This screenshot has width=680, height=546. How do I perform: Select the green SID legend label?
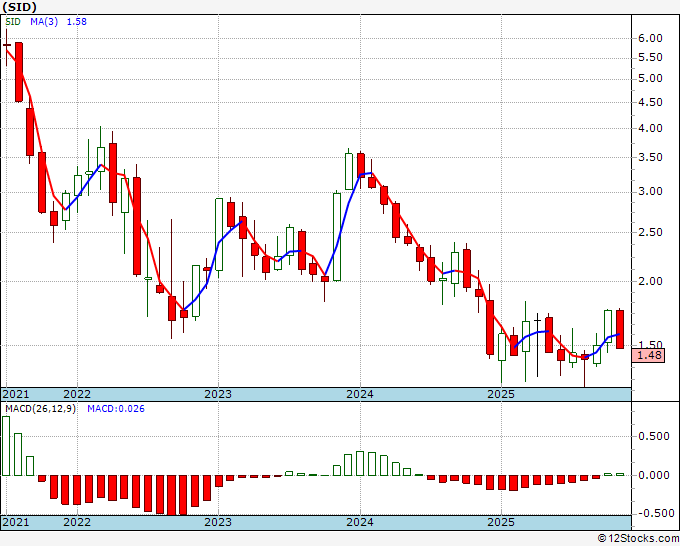[x=13, y=22]
